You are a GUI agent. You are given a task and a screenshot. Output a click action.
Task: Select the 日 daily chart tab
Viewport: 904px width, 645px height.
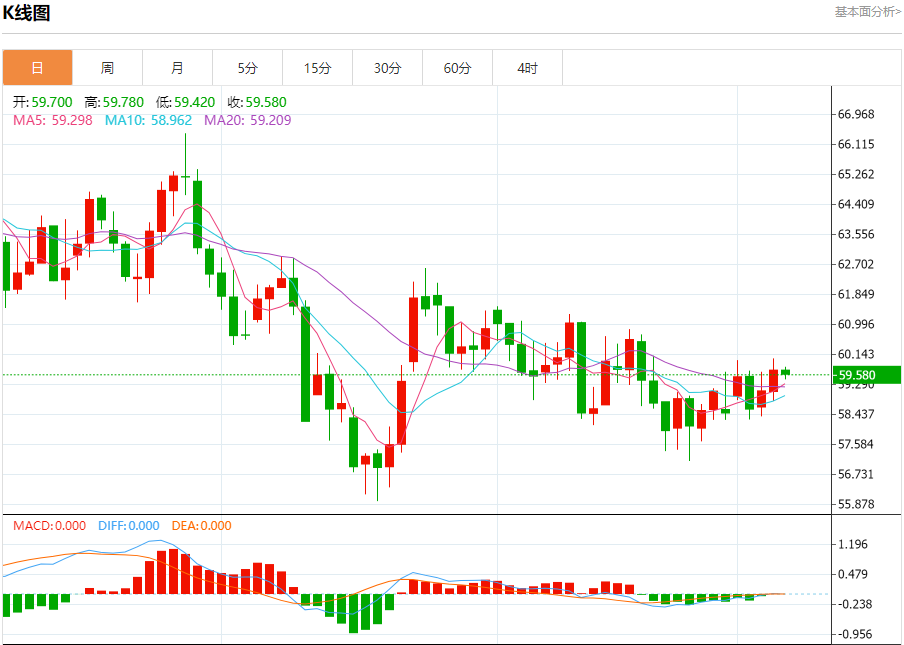[x=37, y=68]
